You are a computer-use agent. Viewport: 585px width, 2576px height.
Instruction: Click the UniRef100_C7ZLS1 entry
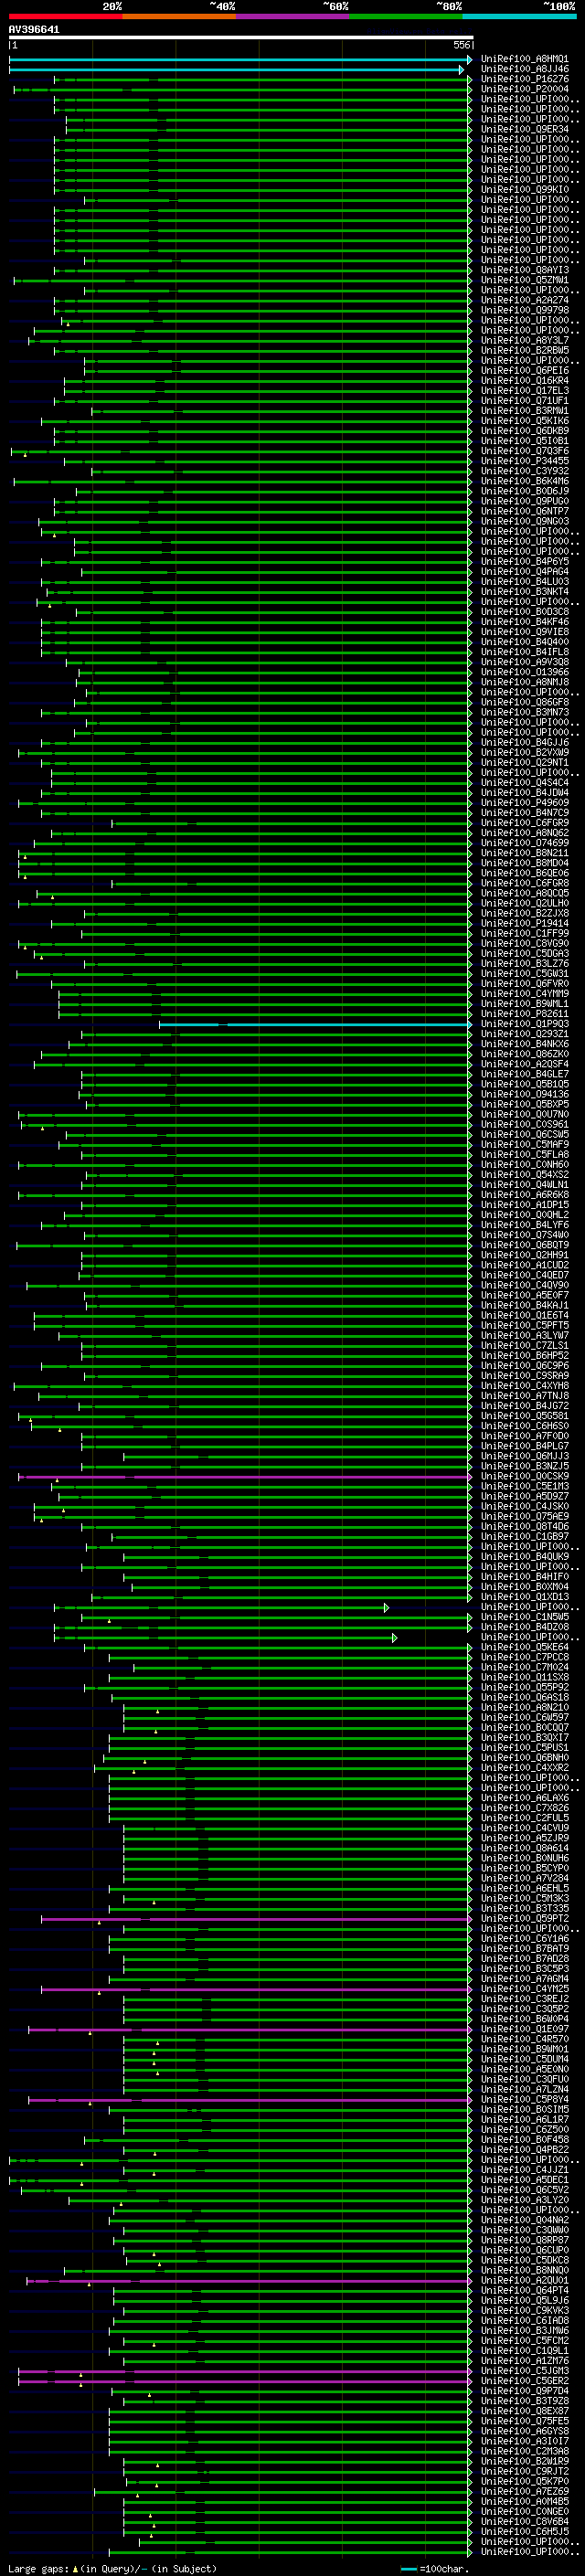[525, 1346]
